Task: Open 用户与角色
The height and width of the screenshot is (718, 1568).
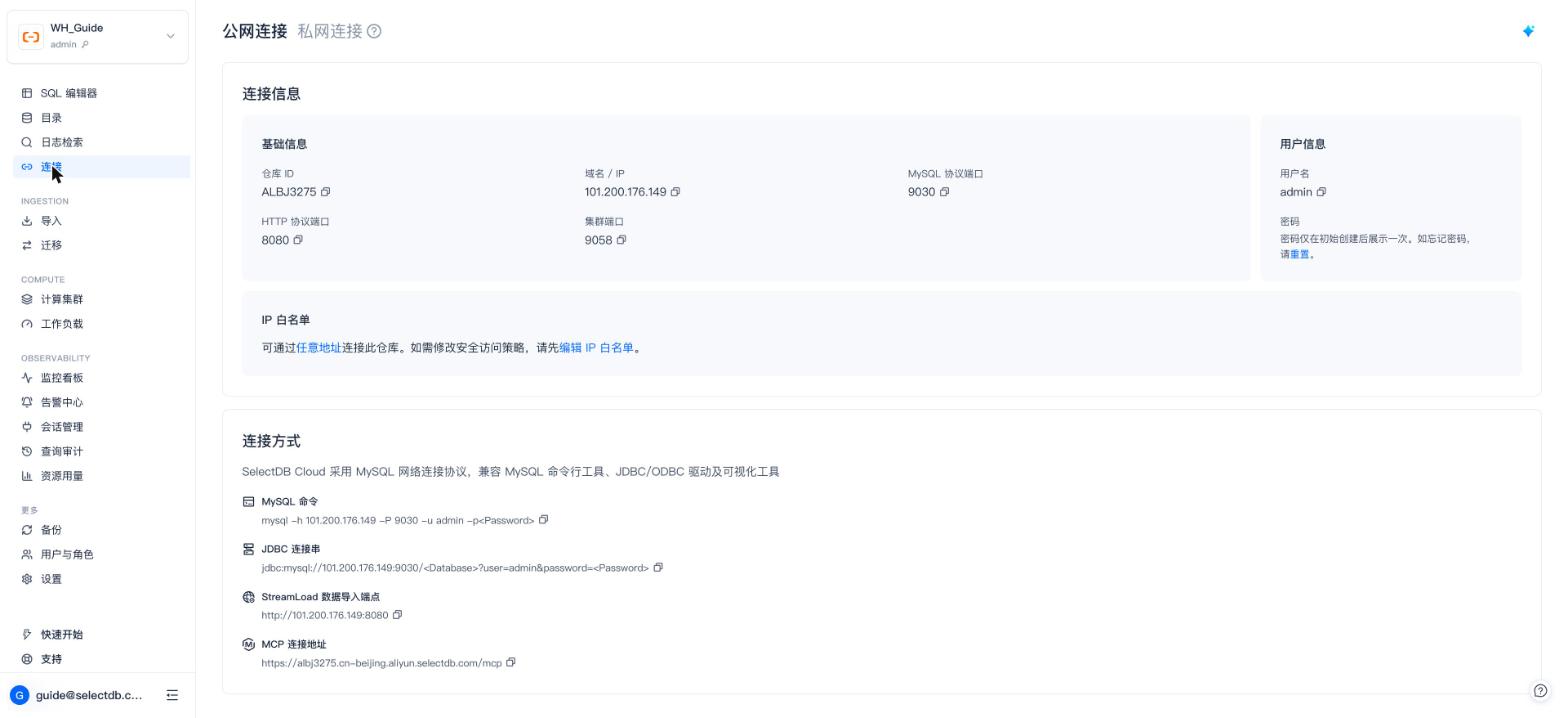Action: tap(101, 554)
